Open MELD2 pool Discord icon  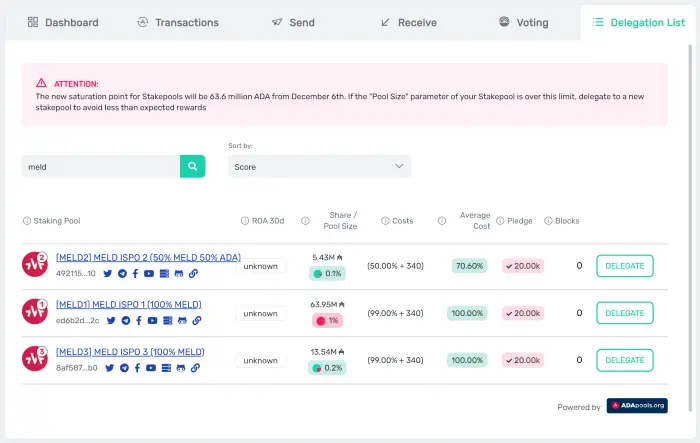[179, 273]
